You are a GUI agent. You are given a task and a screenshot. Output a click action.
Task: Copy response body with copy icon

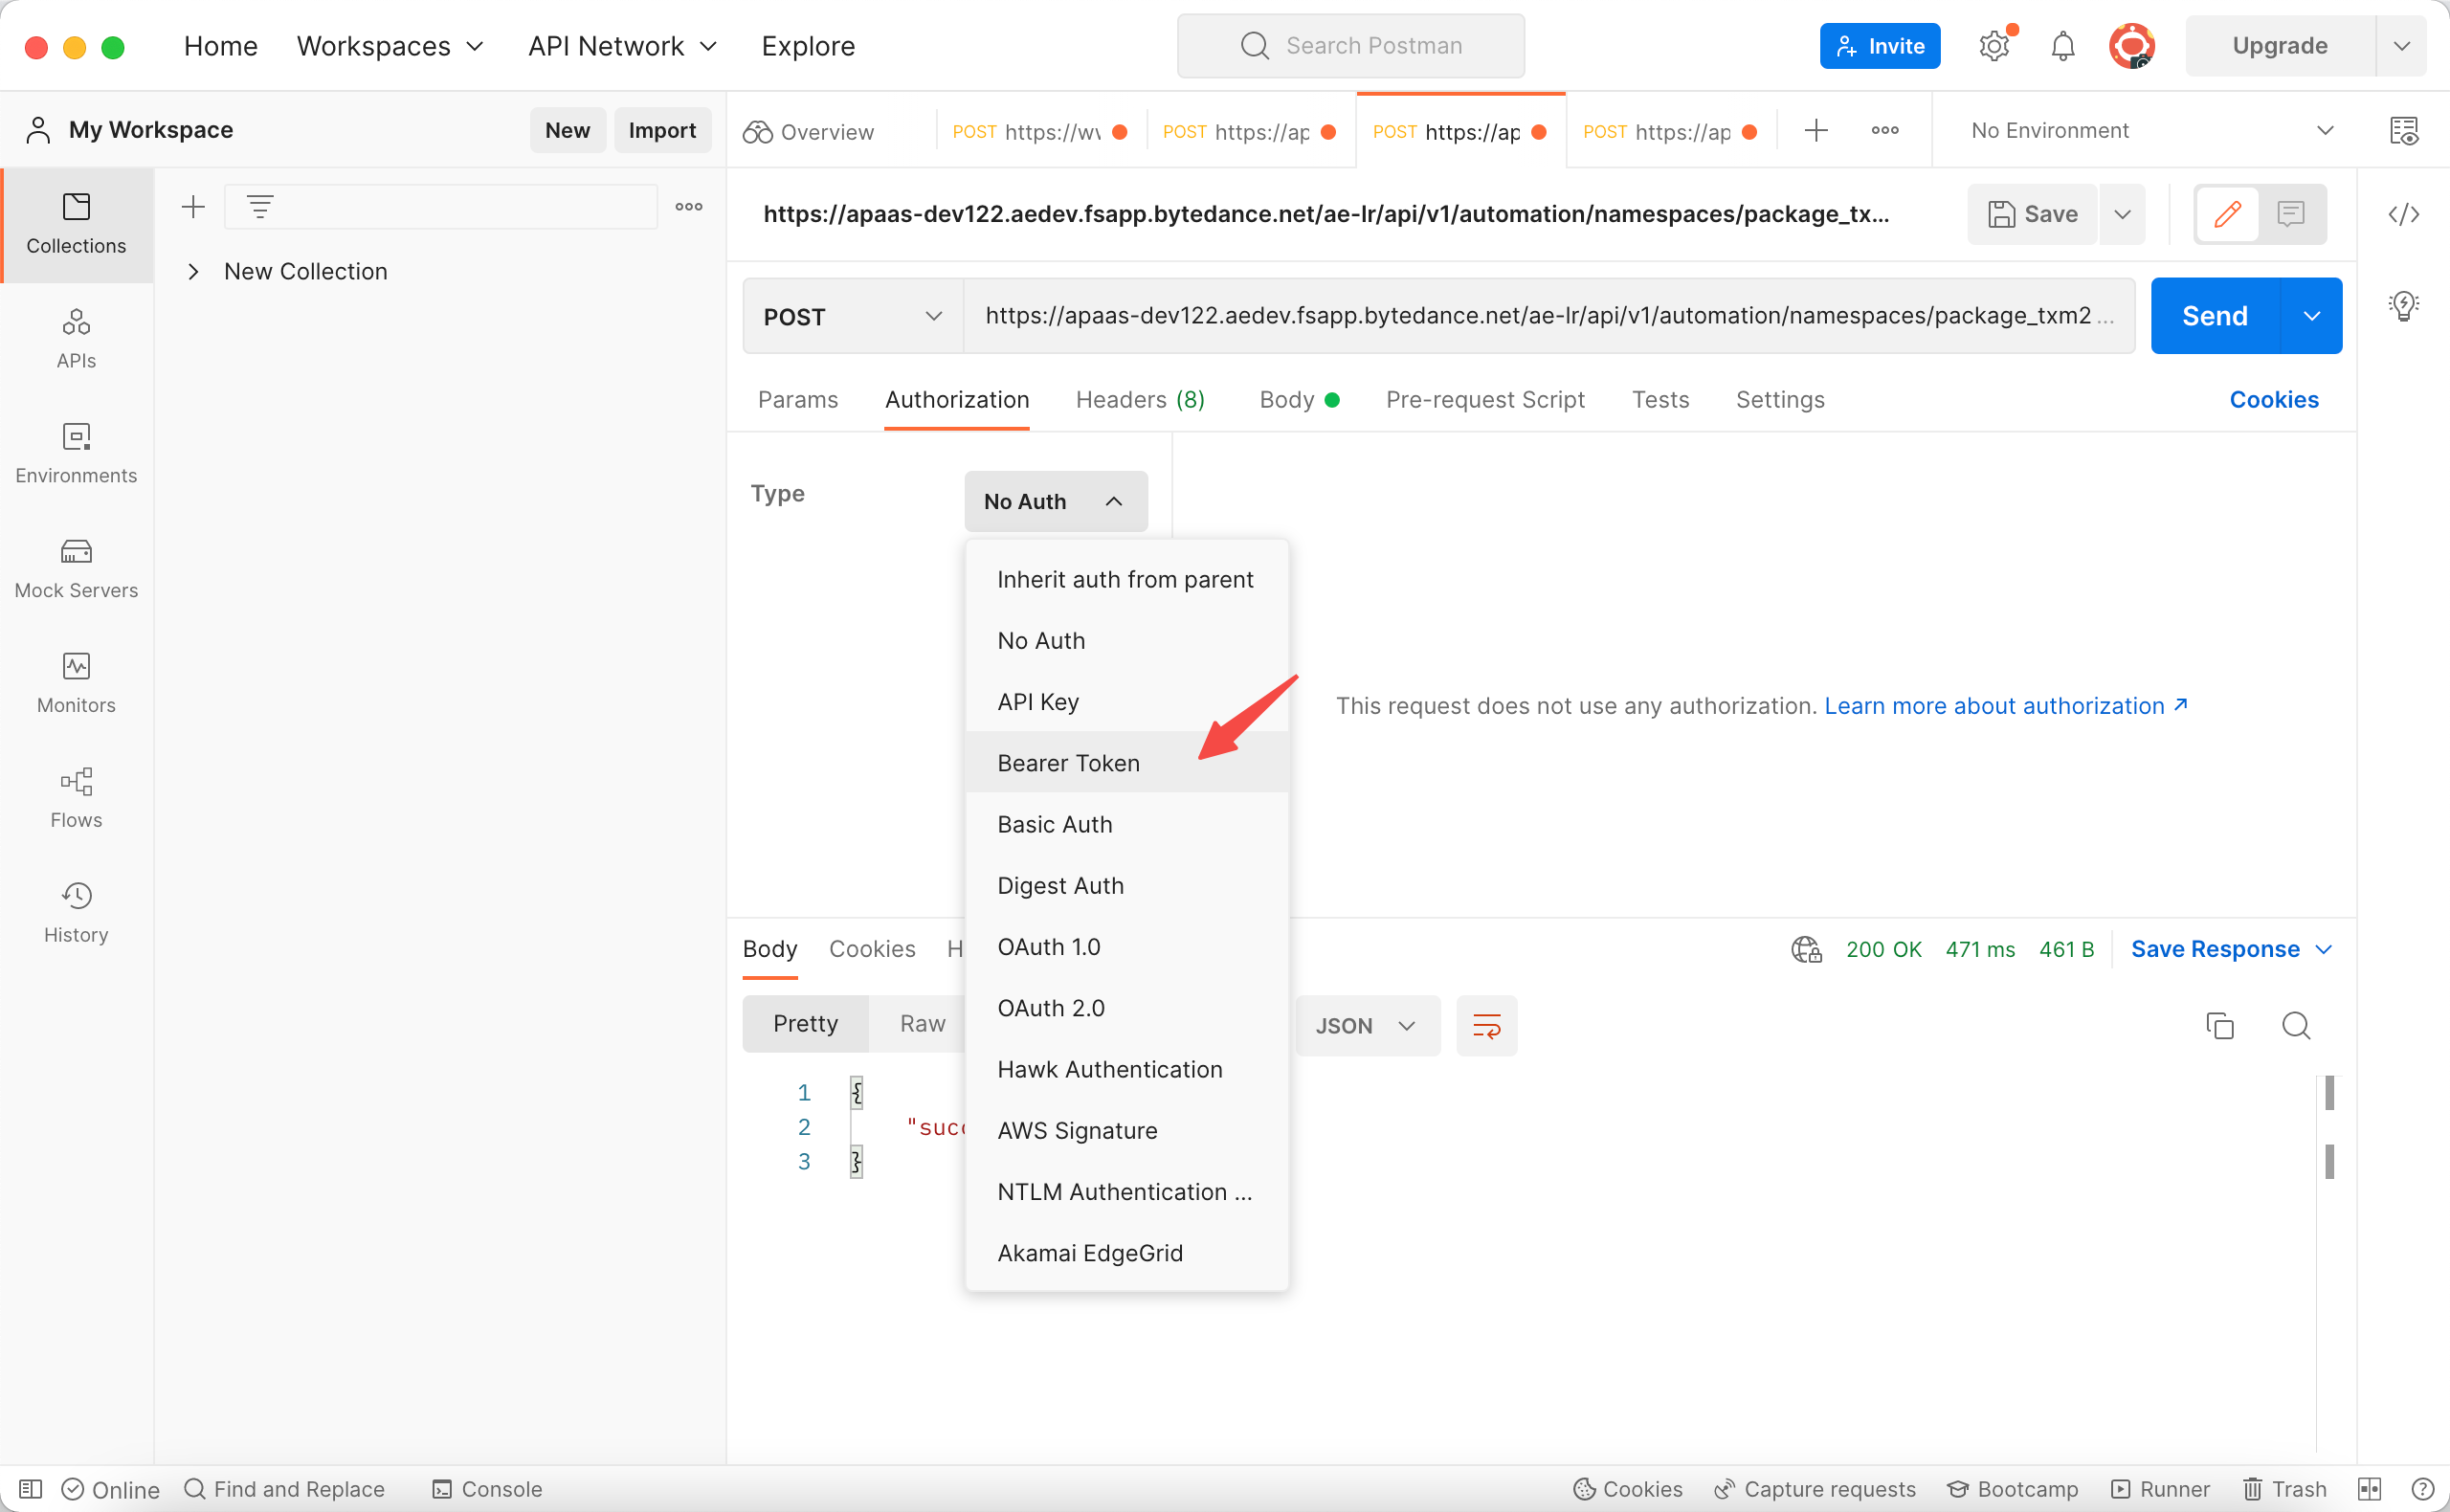pyautogui.click(x=2219, y=1025)
